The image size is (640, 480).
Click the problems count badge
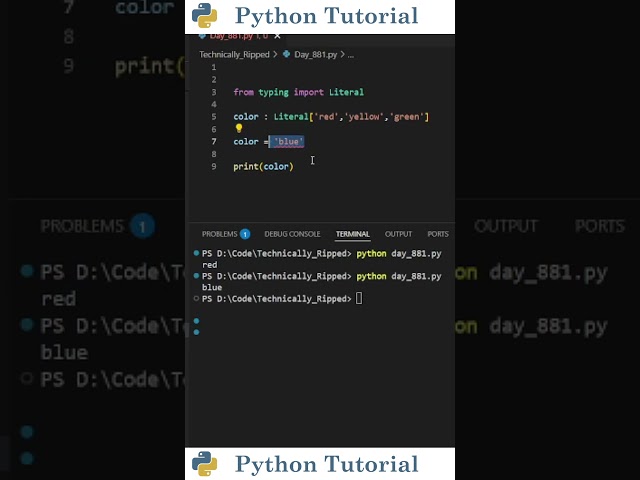[245, 234]
